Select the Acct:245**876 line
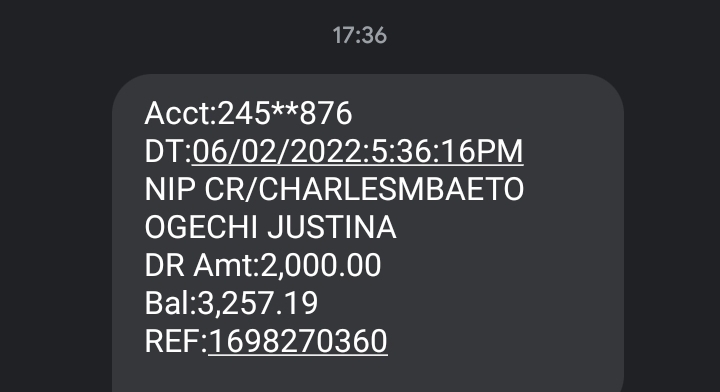 point(248,113)
